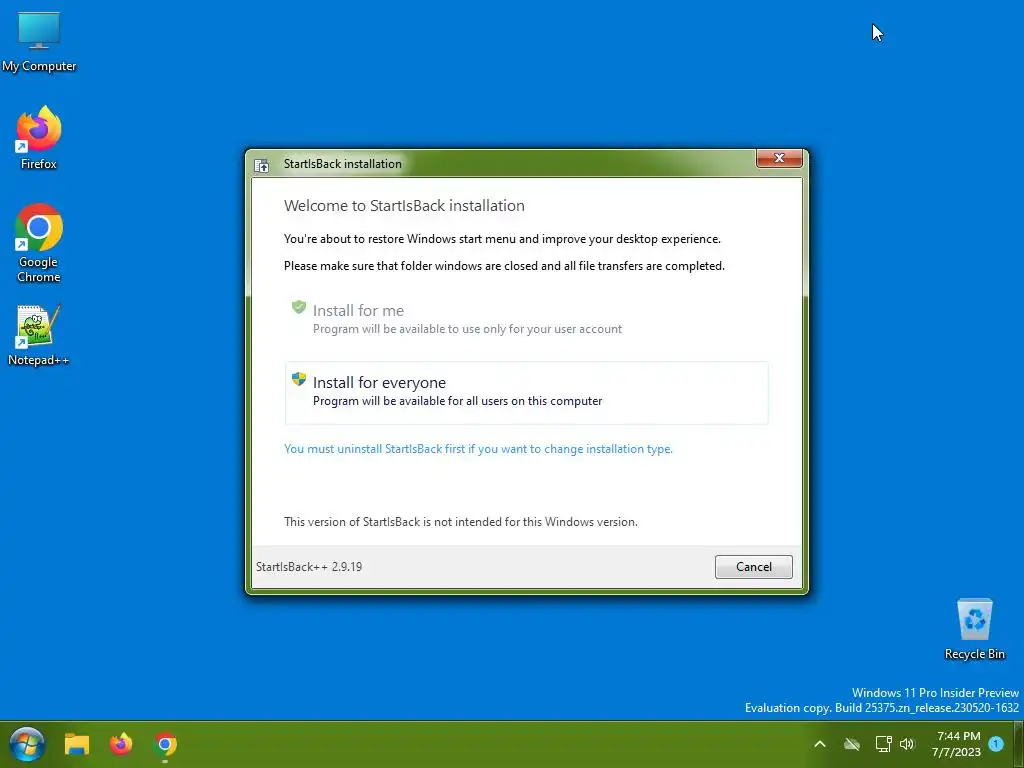Image resolution: width=1024 pixels, height=768 pixels.
Task: Click the disabled Install for me option
Action: [526, 319]
